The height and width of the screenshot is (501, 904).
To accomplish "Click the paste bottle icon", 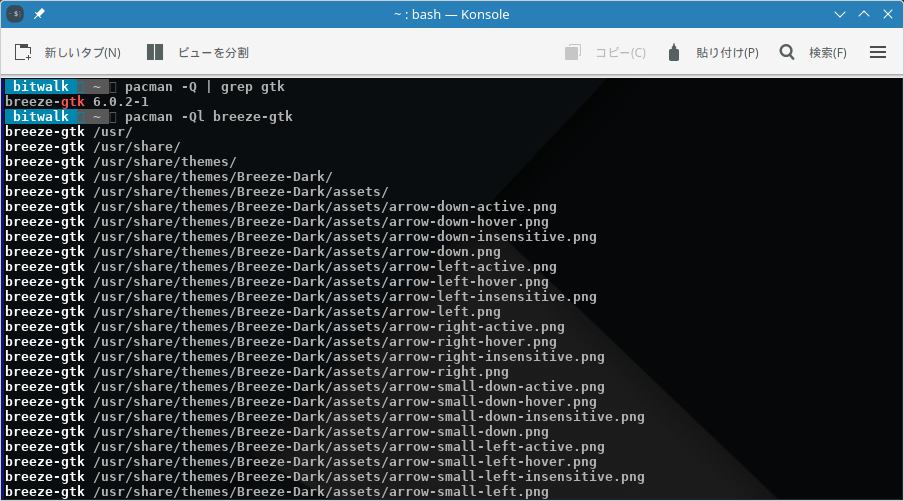I will [673, 52].
